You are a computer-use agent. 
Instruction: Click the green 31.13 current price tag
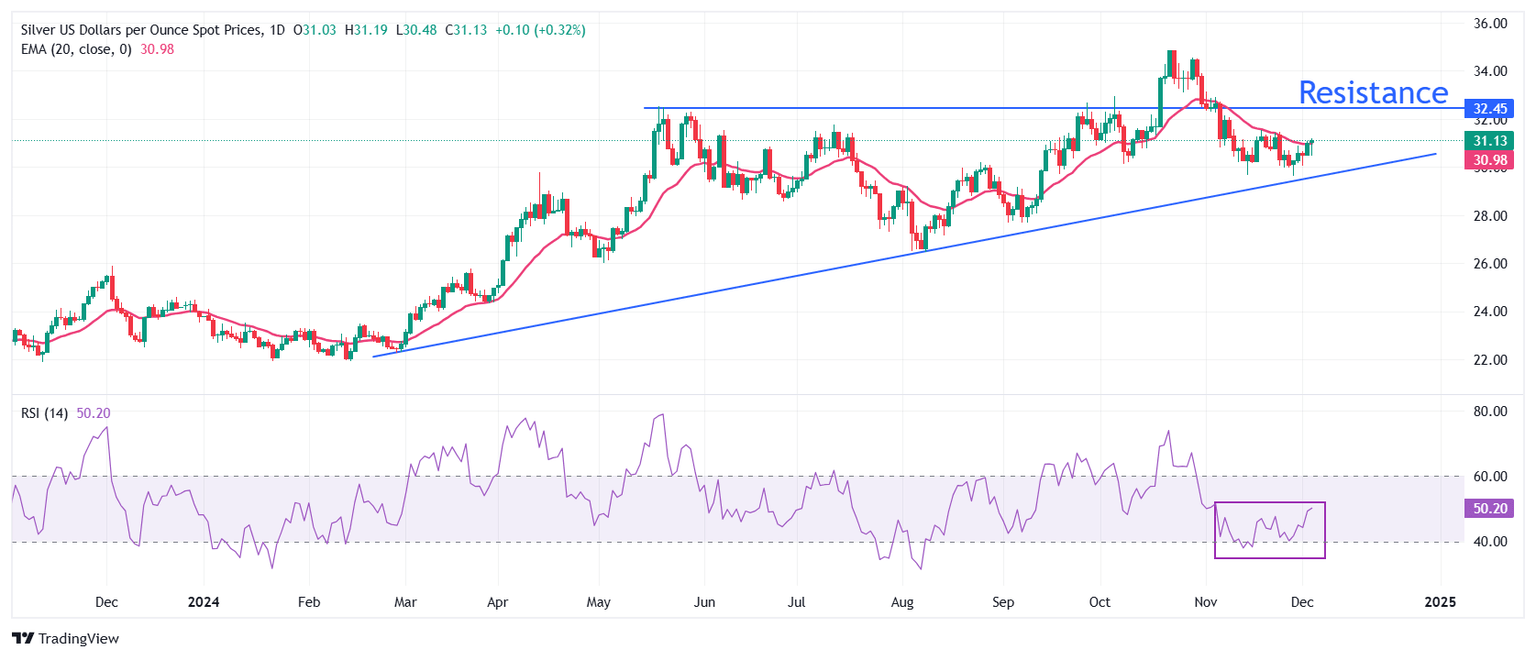(x=1485, y=141)
